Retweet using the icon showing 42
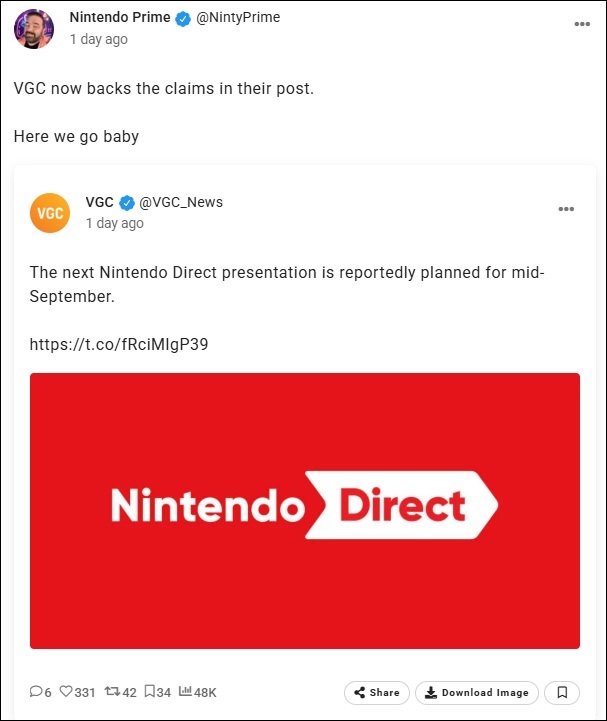Viewport: 607px width, 721px height. click(112, 691)
